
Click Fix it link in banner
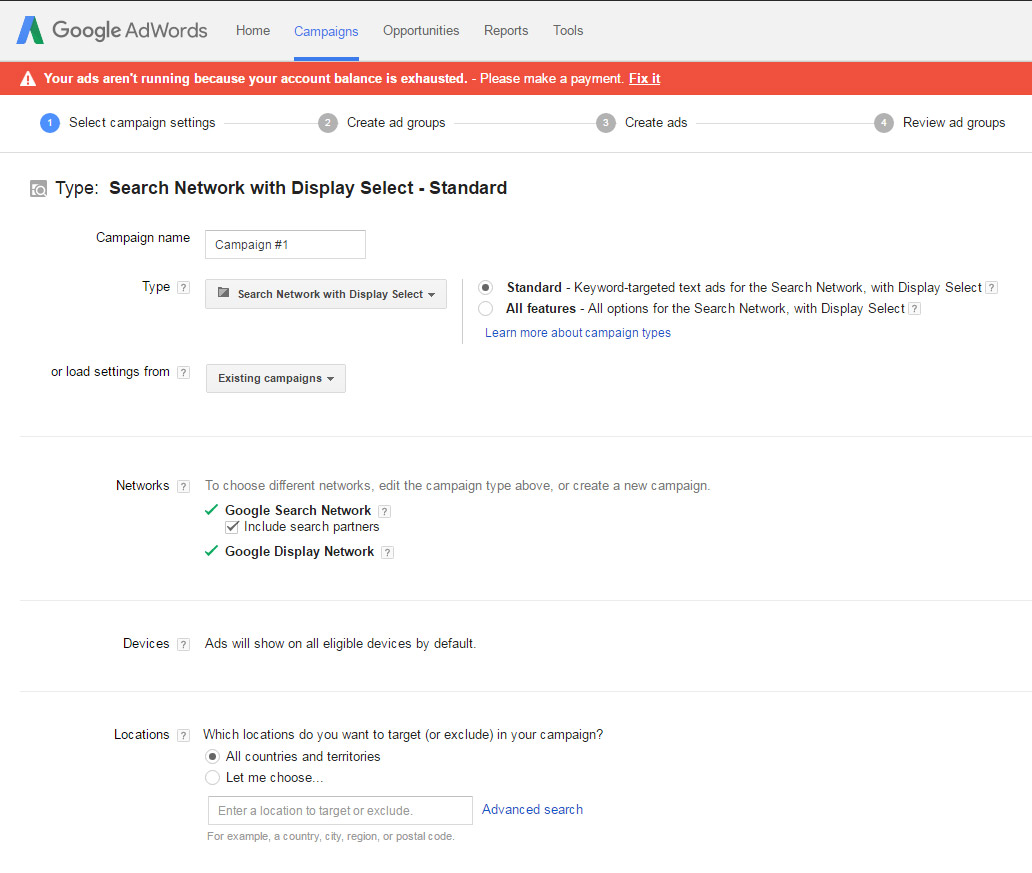tap(644, 78)
